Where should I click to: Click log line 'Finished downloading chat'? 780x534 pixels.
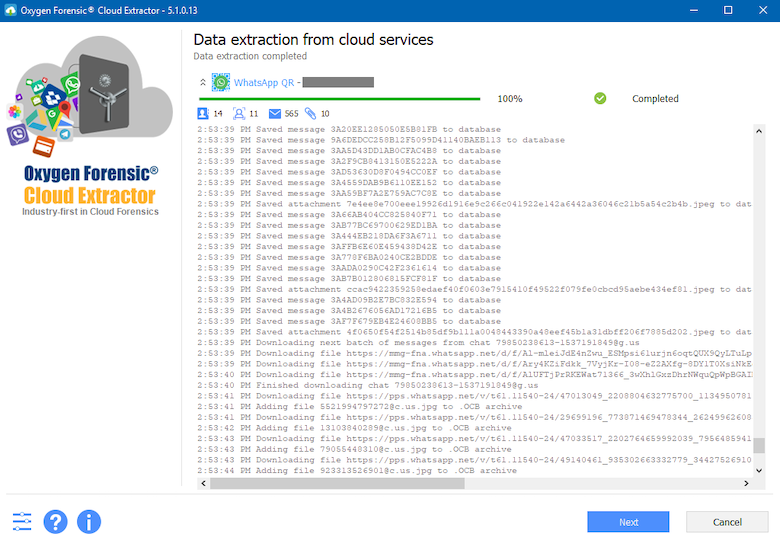pos(368,385)
